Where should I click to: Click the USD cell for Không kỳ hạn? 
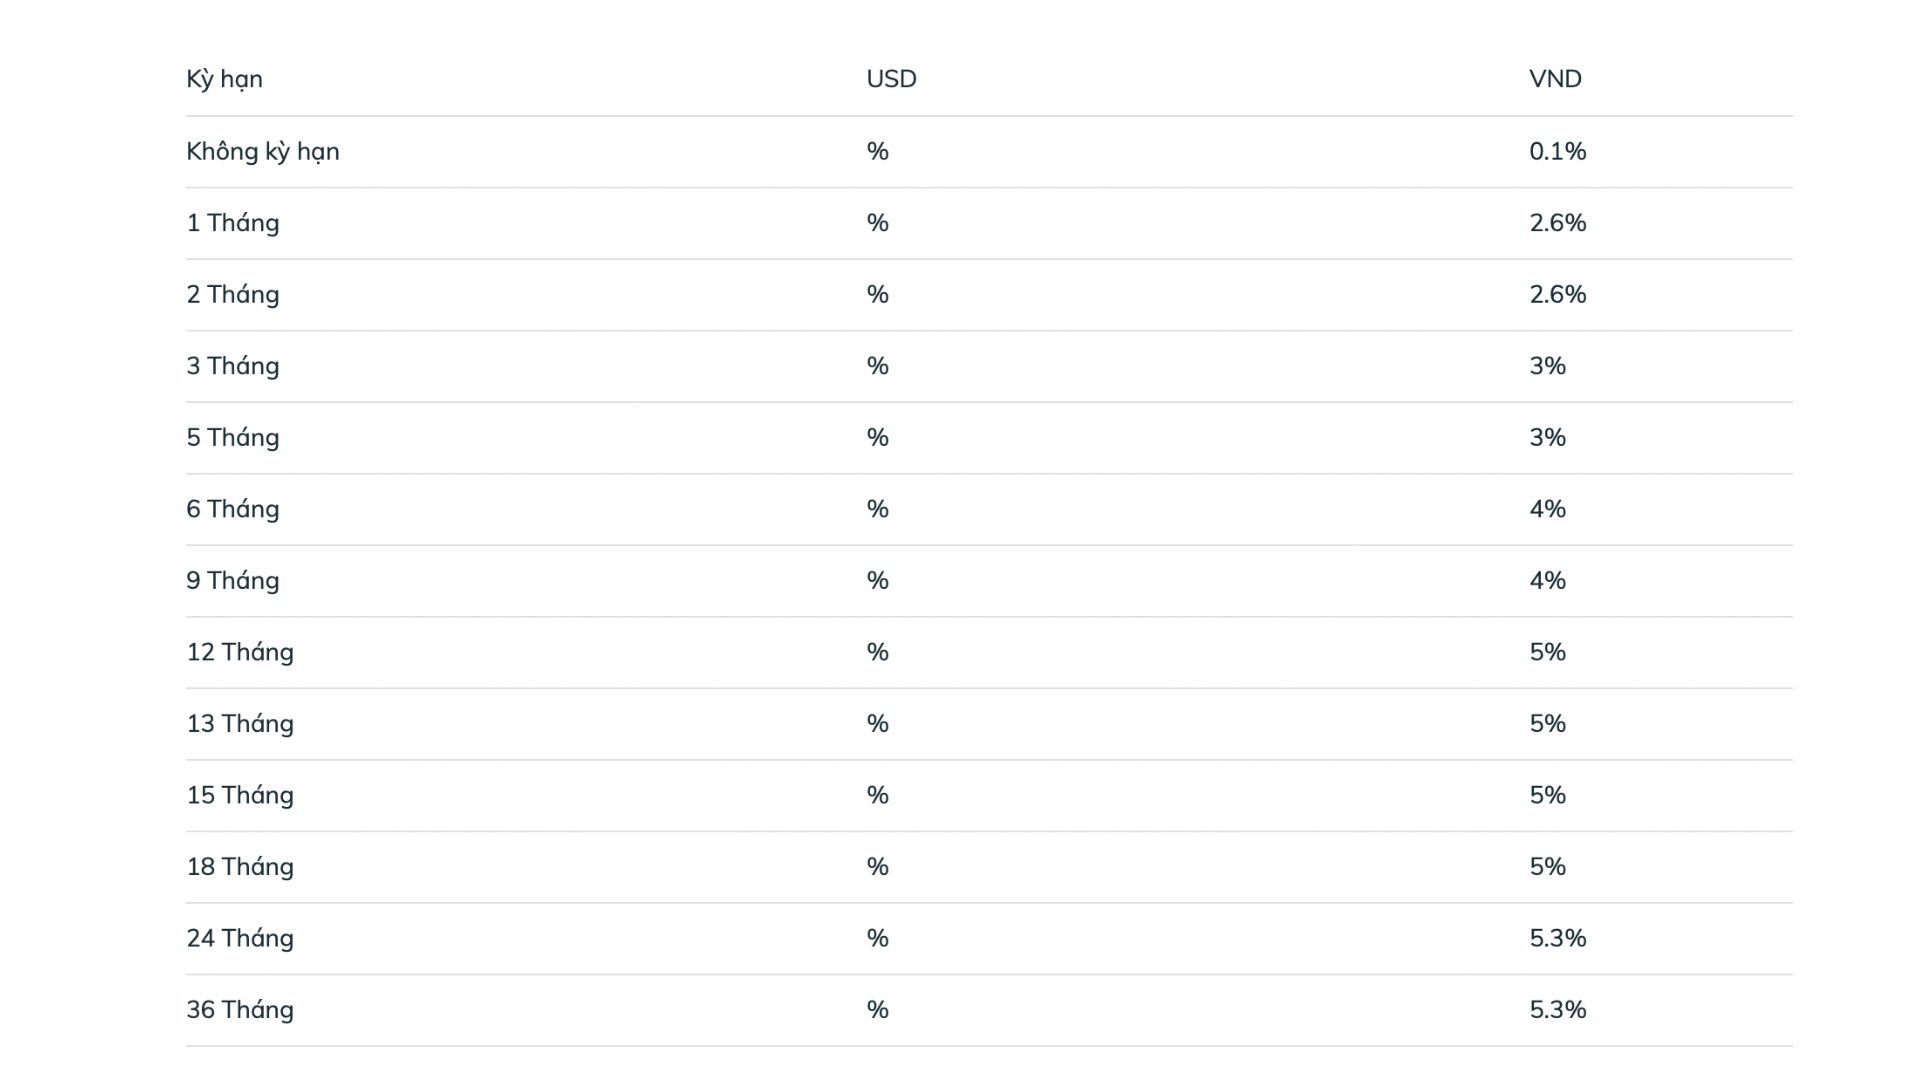(x=877, y=151)
